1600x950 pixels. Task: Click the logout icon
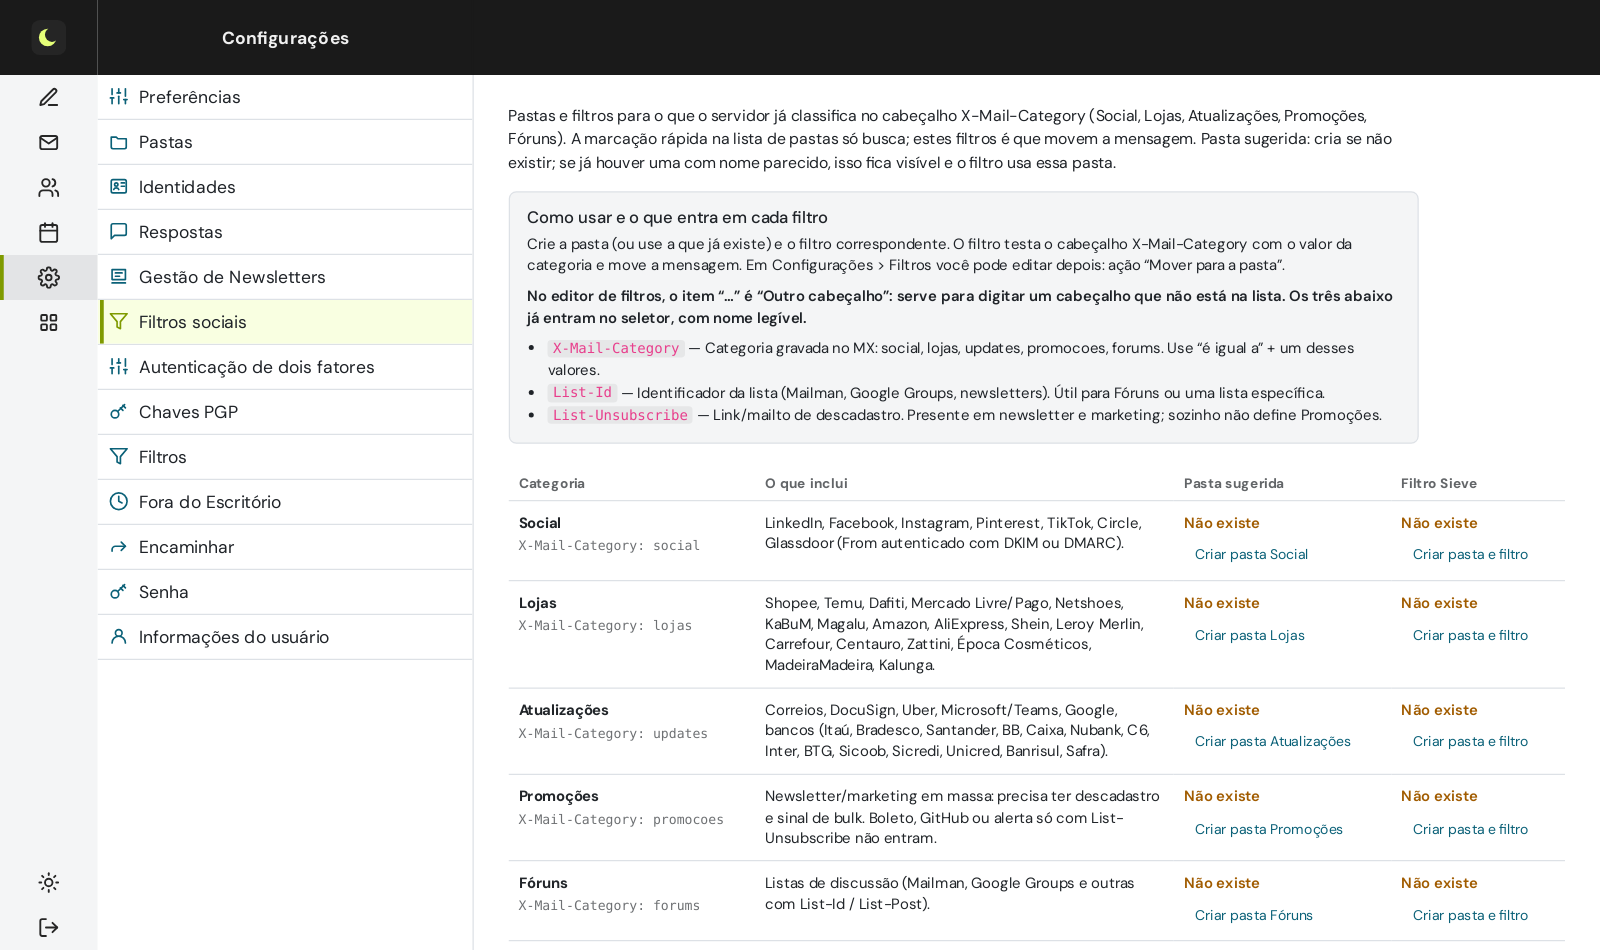48,927
